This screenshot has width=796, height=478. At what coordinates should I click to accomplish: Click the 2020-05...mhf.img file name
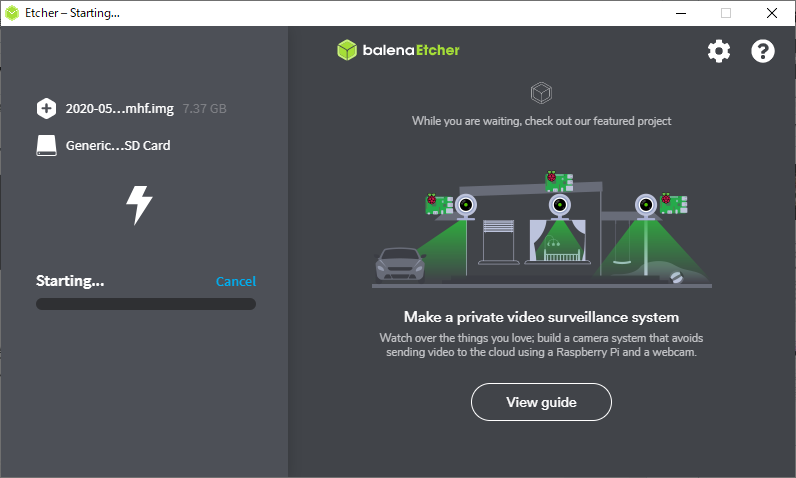pos(119,109)
